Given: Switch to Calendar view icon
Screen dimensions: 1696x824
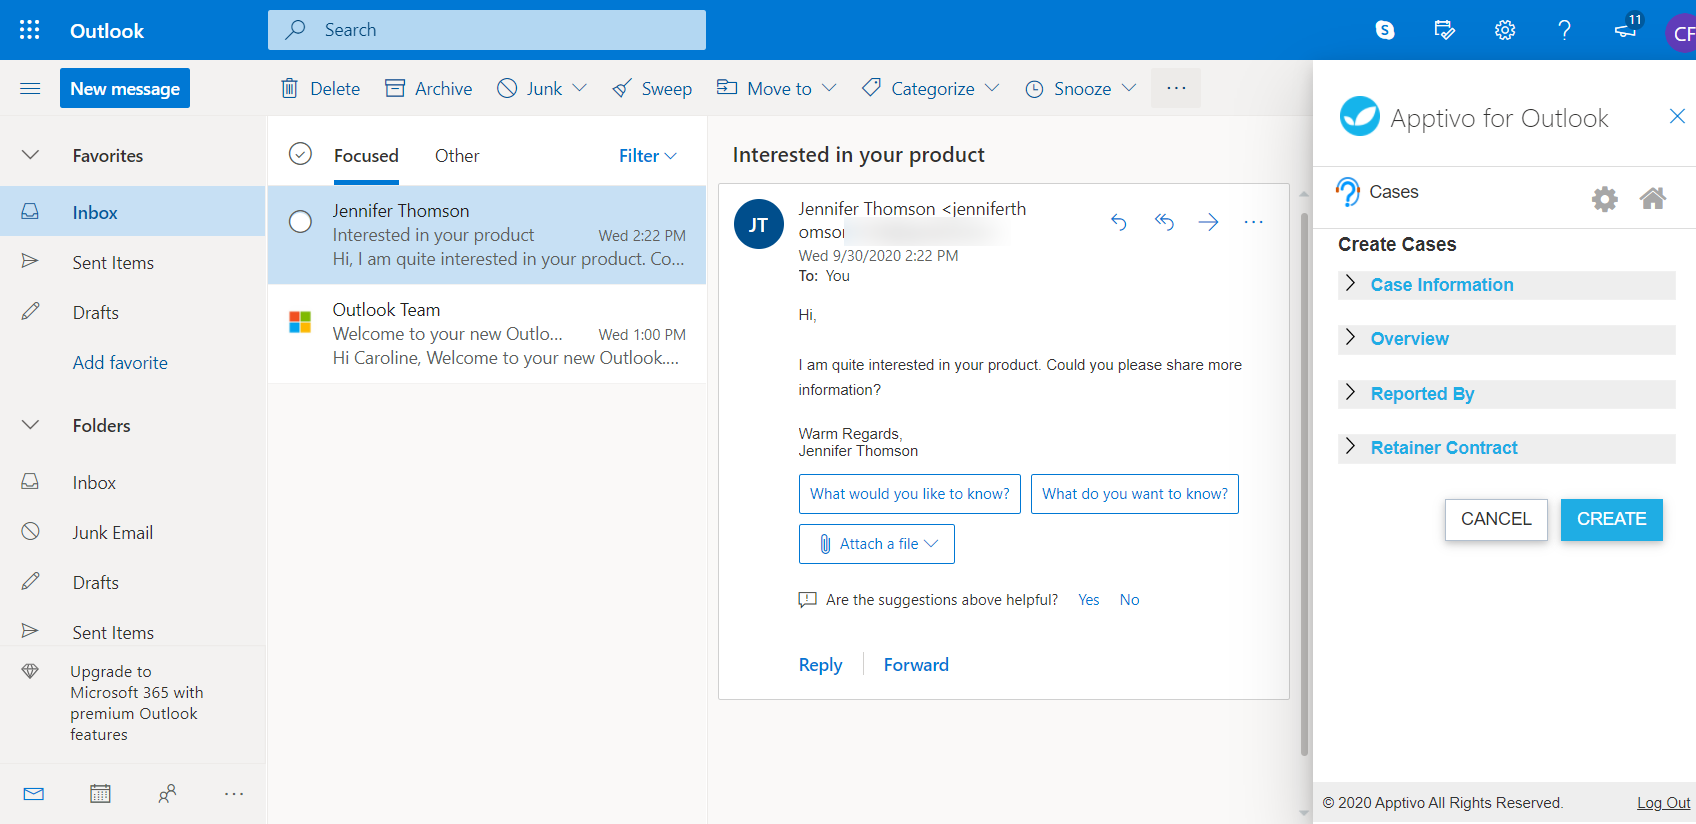Looking at the screenshot, I should click(100, 794).
